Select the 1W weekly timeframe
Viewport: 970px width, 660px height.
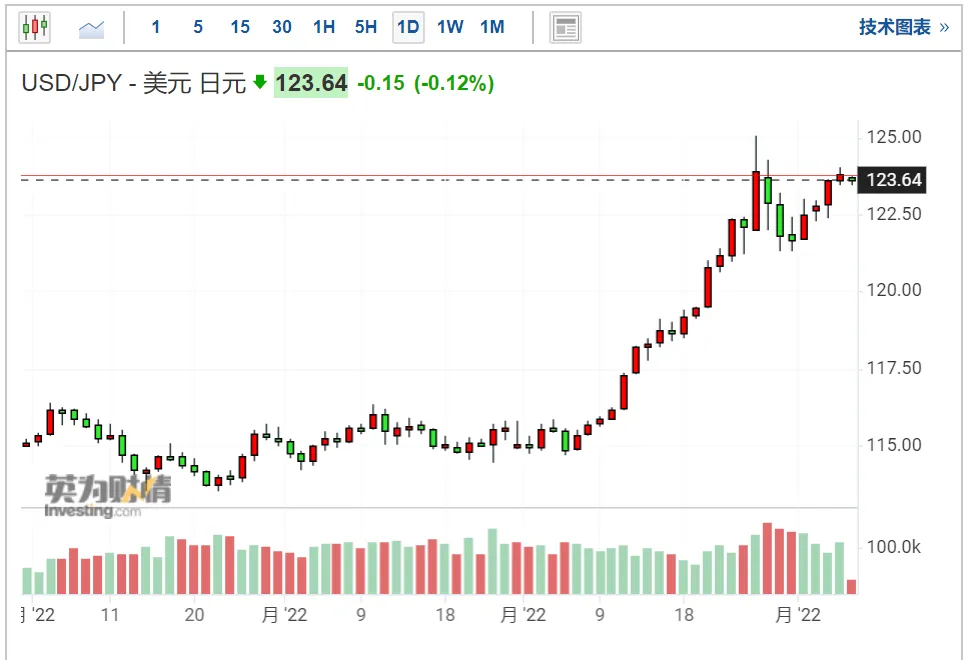click(x=450, y=27)
